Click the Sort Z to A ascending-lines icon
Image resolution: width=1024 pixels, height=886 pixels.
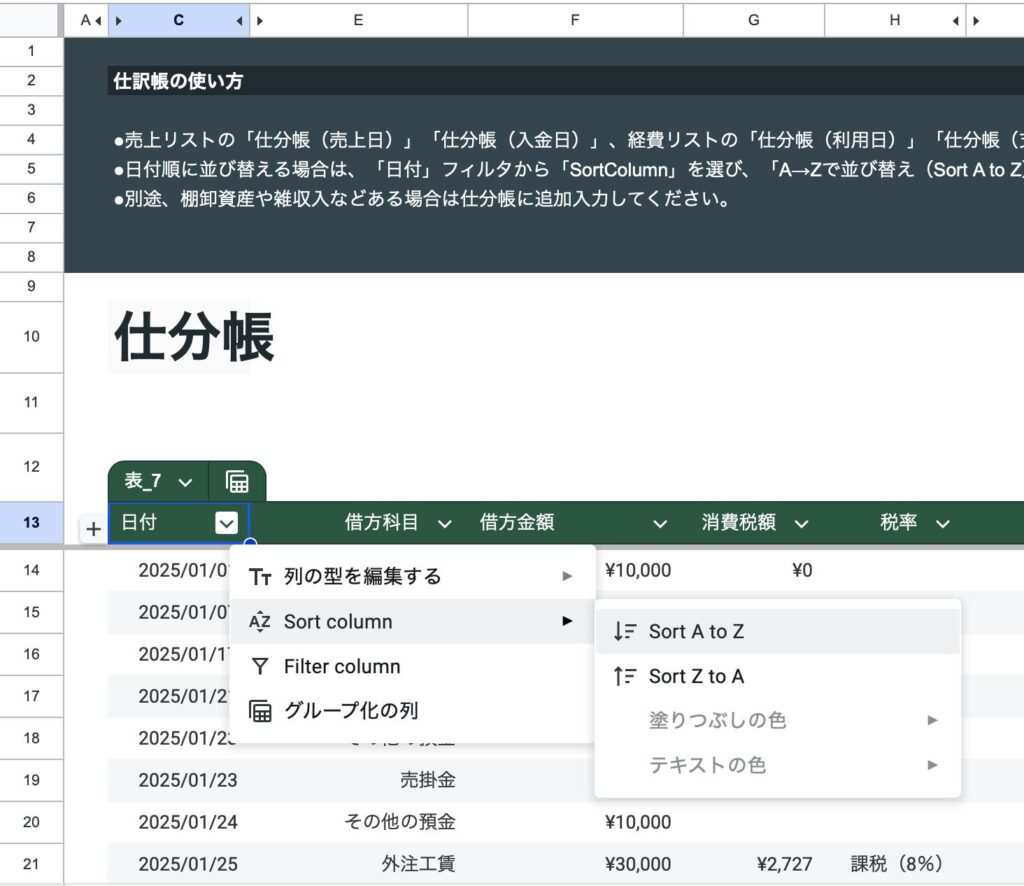coord(624,676)
